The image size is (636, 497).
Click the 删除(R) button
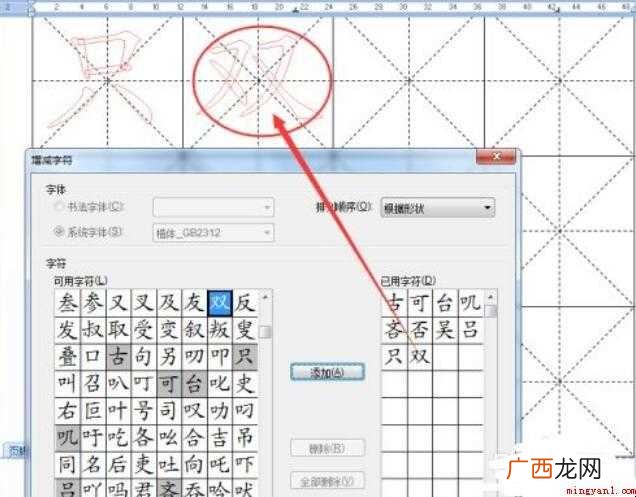click(327, 448)
